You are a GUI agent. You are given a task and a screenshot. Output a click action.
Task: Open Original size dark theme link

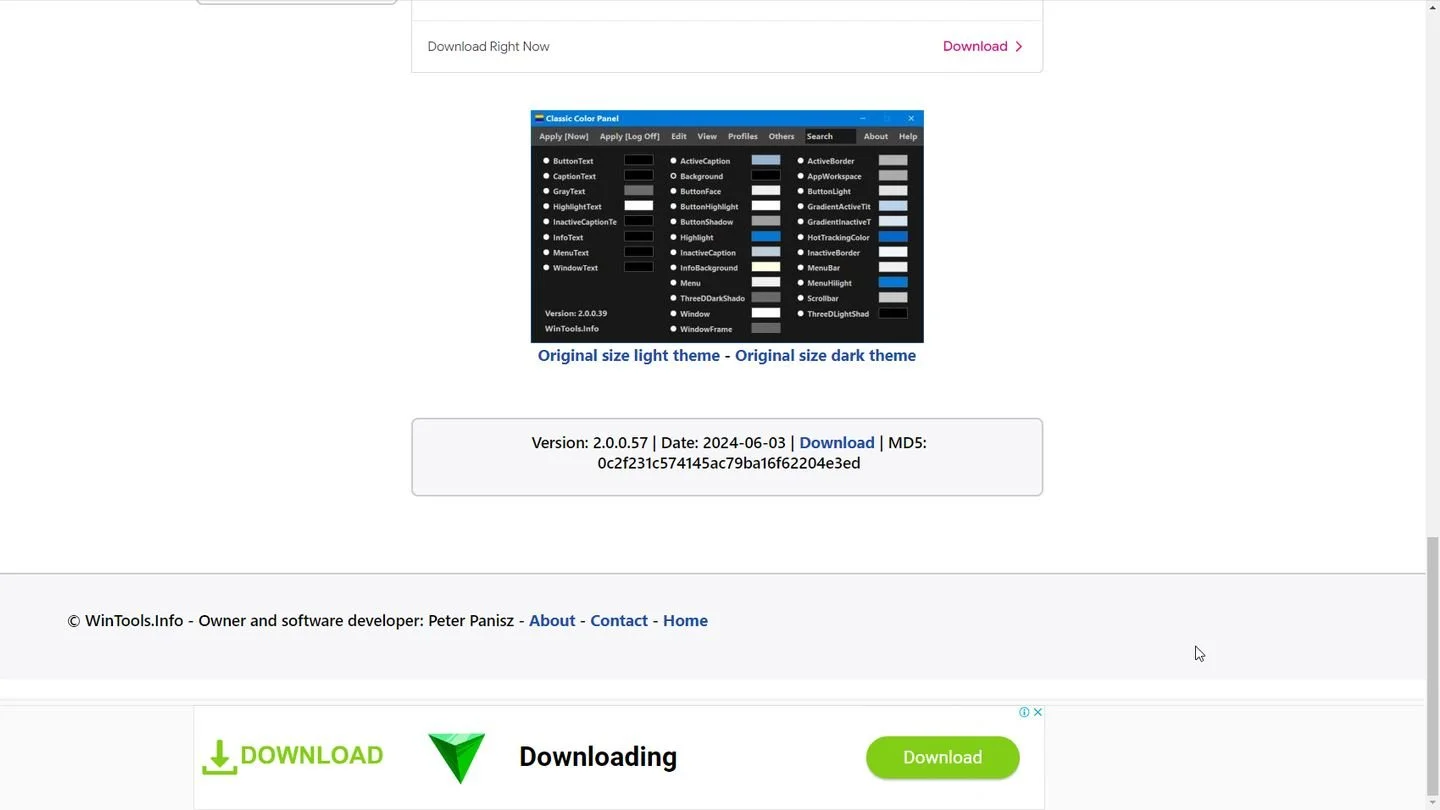[x=825, y=355]
